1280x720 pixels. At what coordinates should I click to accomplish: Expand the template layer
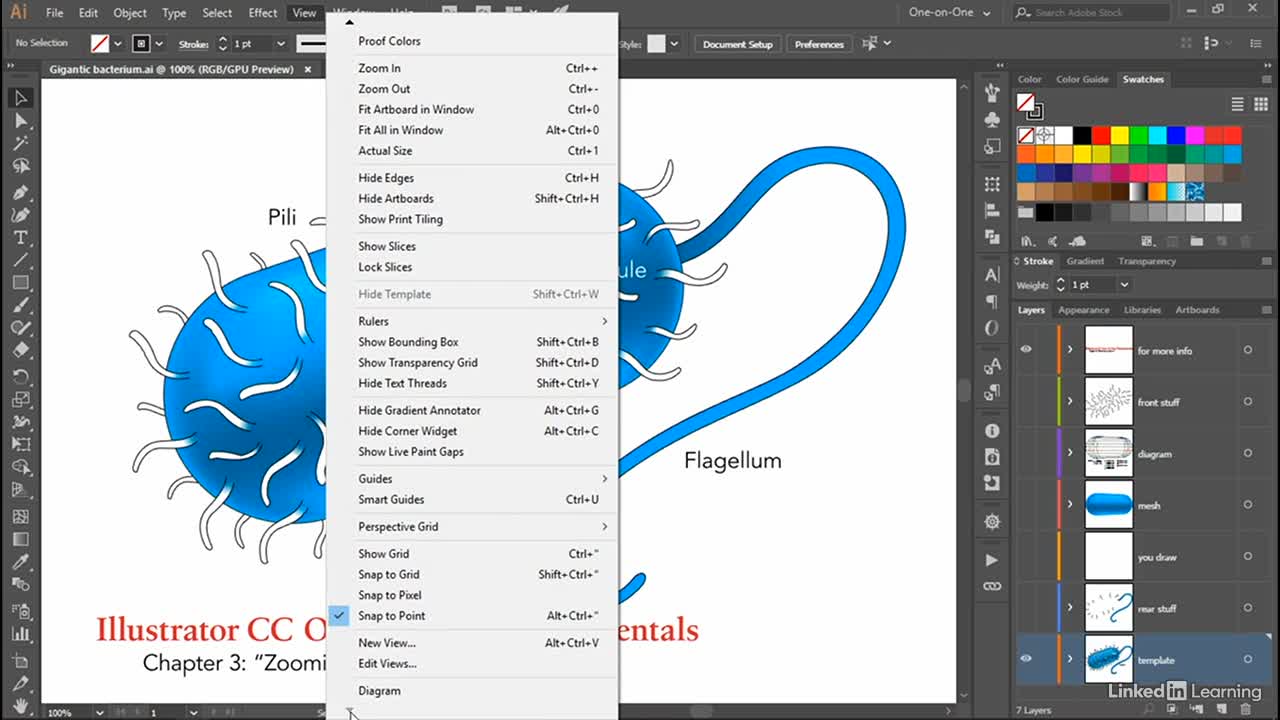pos(1070,659)
